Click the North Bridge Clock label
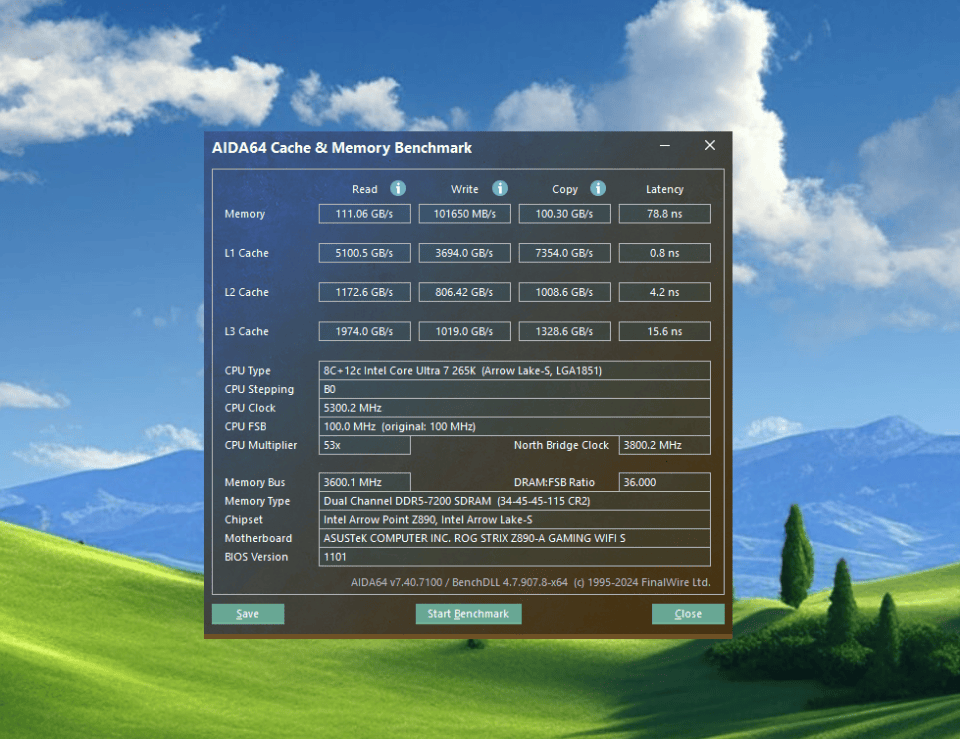Screen dimensions: 960x739 [561, 445]
